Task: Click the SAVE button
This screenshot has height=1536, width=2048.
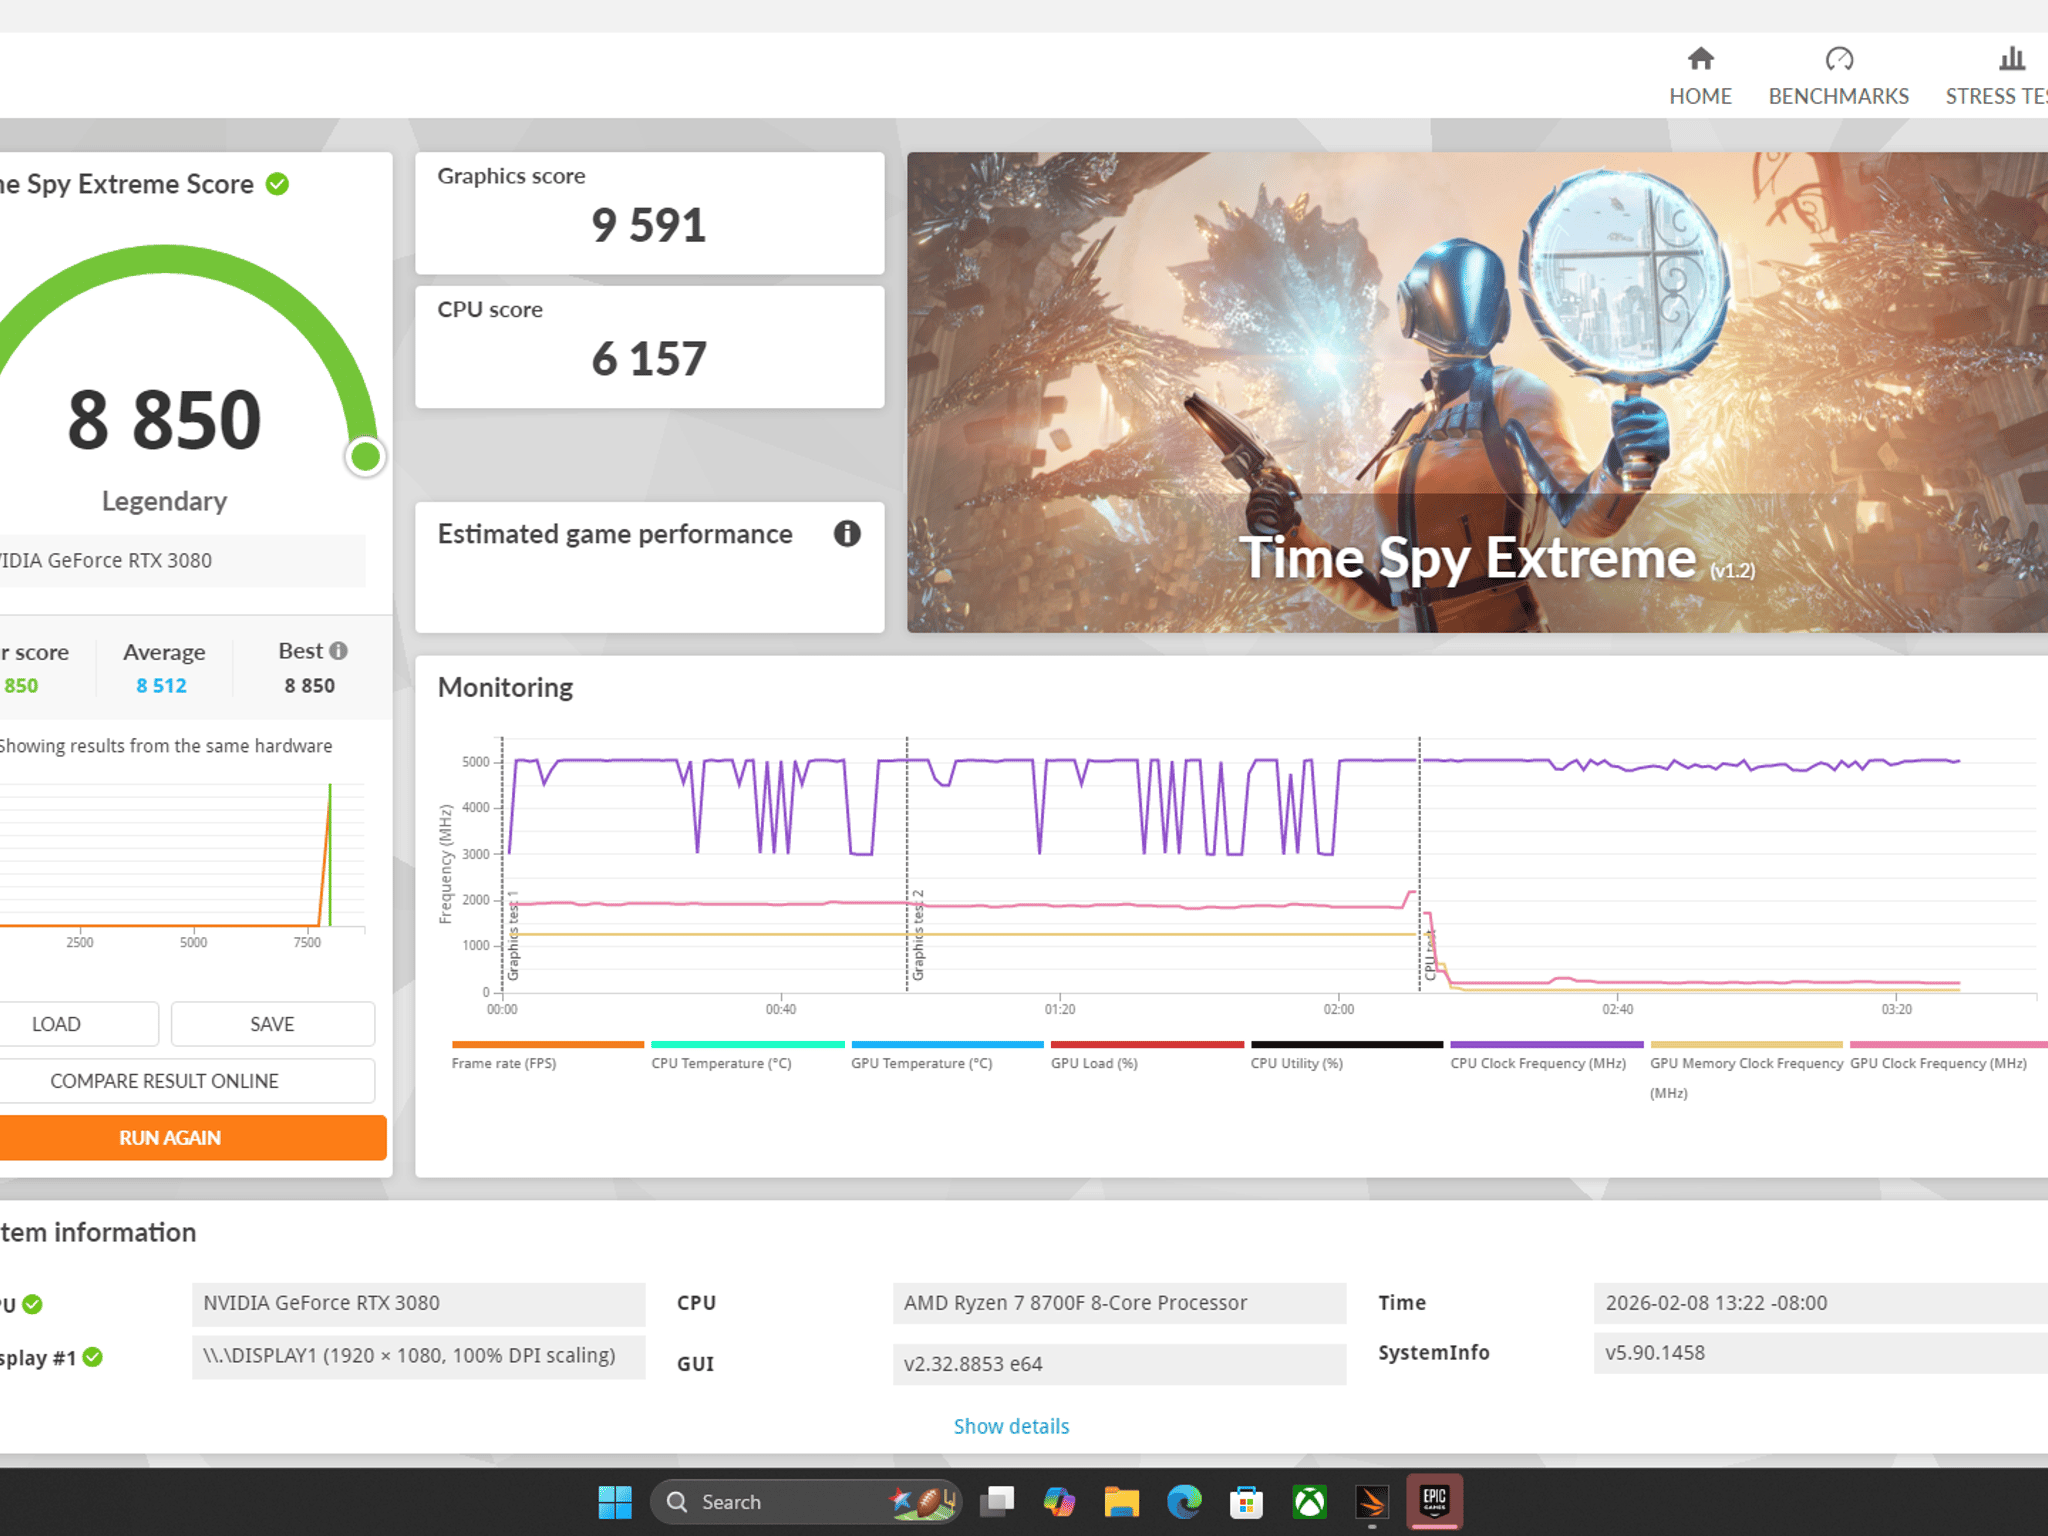Action: pyautogui.click(x=272, y=1024)
